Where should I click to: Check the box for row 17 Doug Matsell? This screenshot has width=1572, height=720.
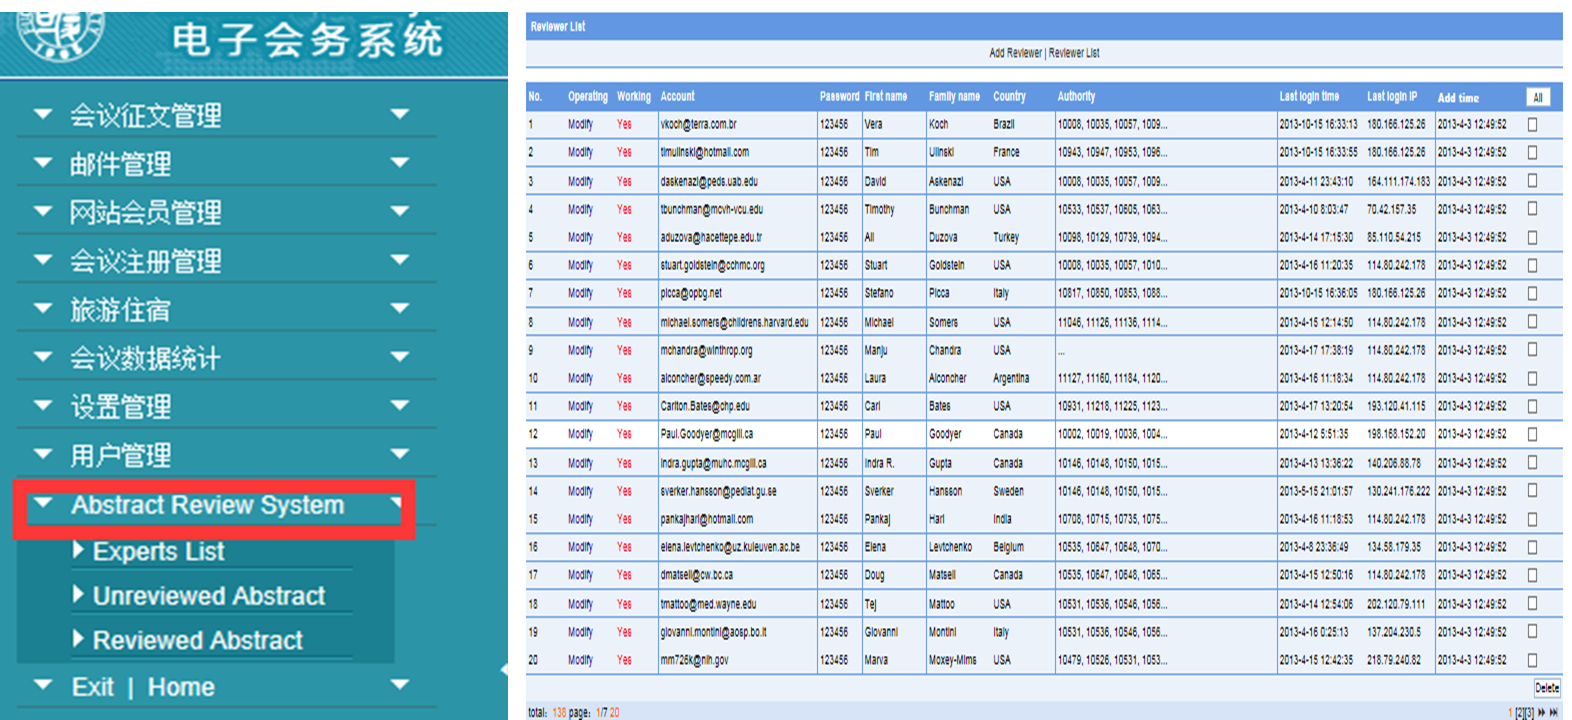point(1532,575)
